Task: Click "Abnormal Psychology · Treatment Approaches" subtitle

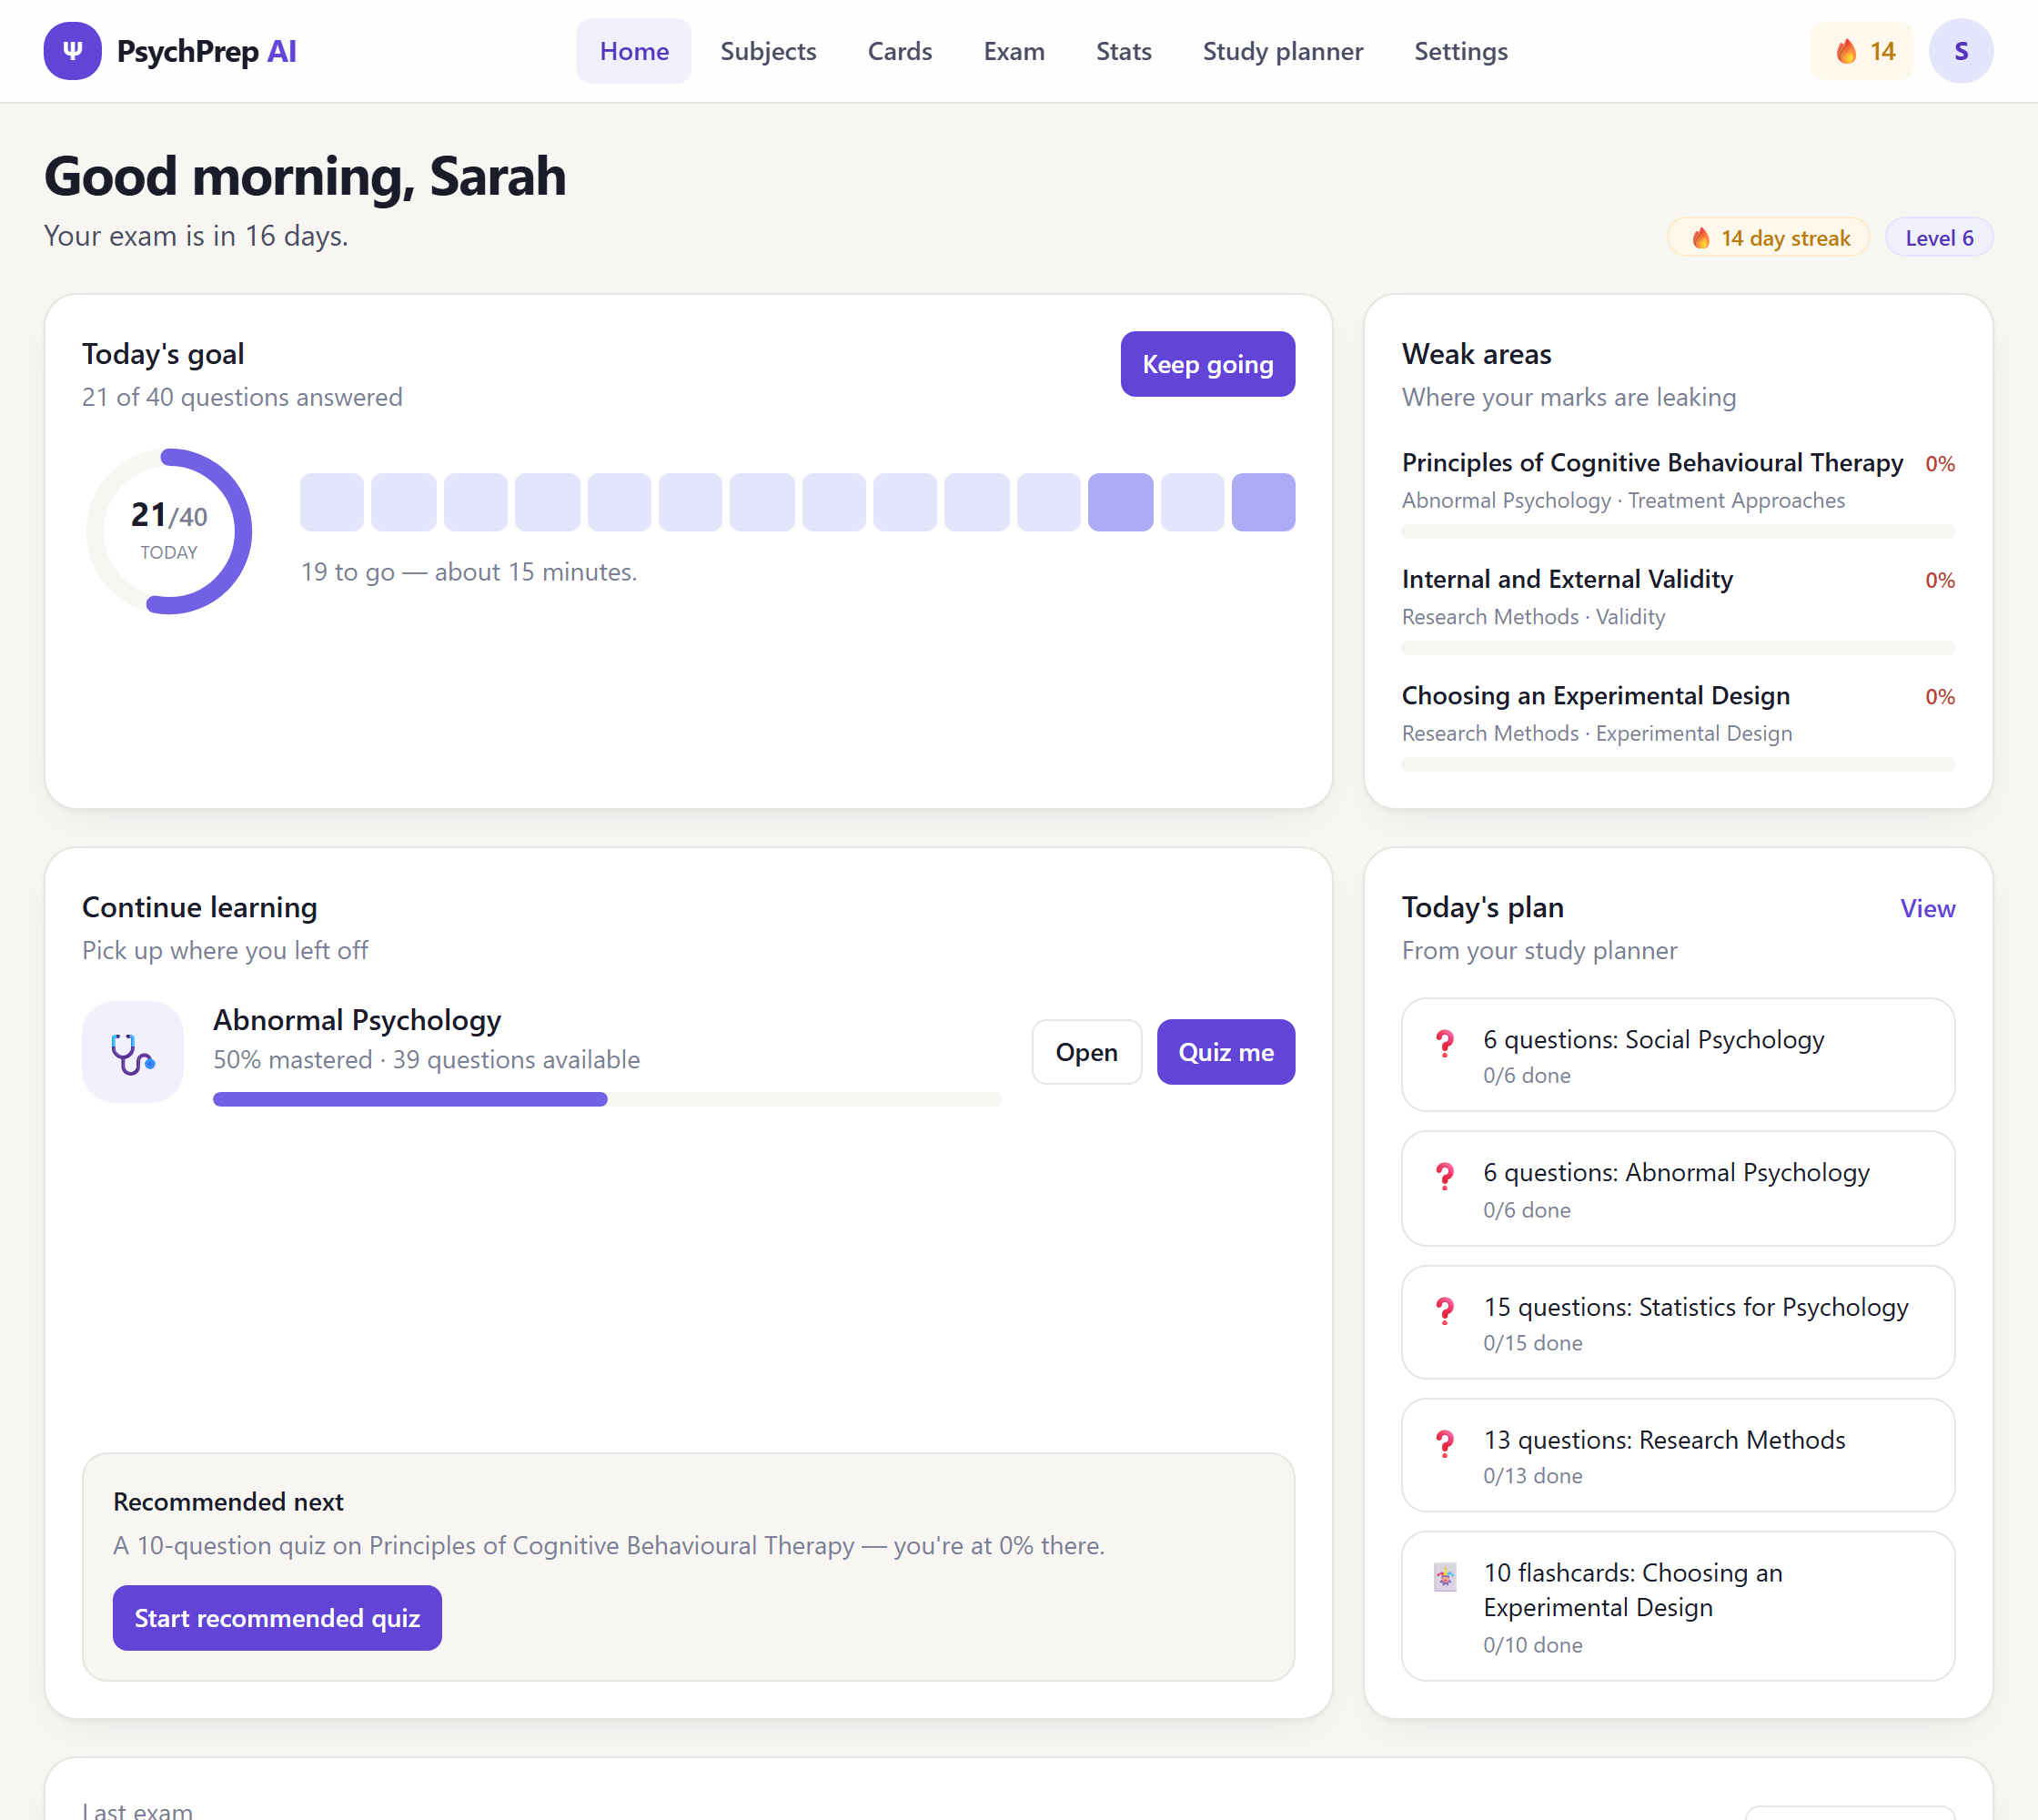Action: [x=1623, y=500]
